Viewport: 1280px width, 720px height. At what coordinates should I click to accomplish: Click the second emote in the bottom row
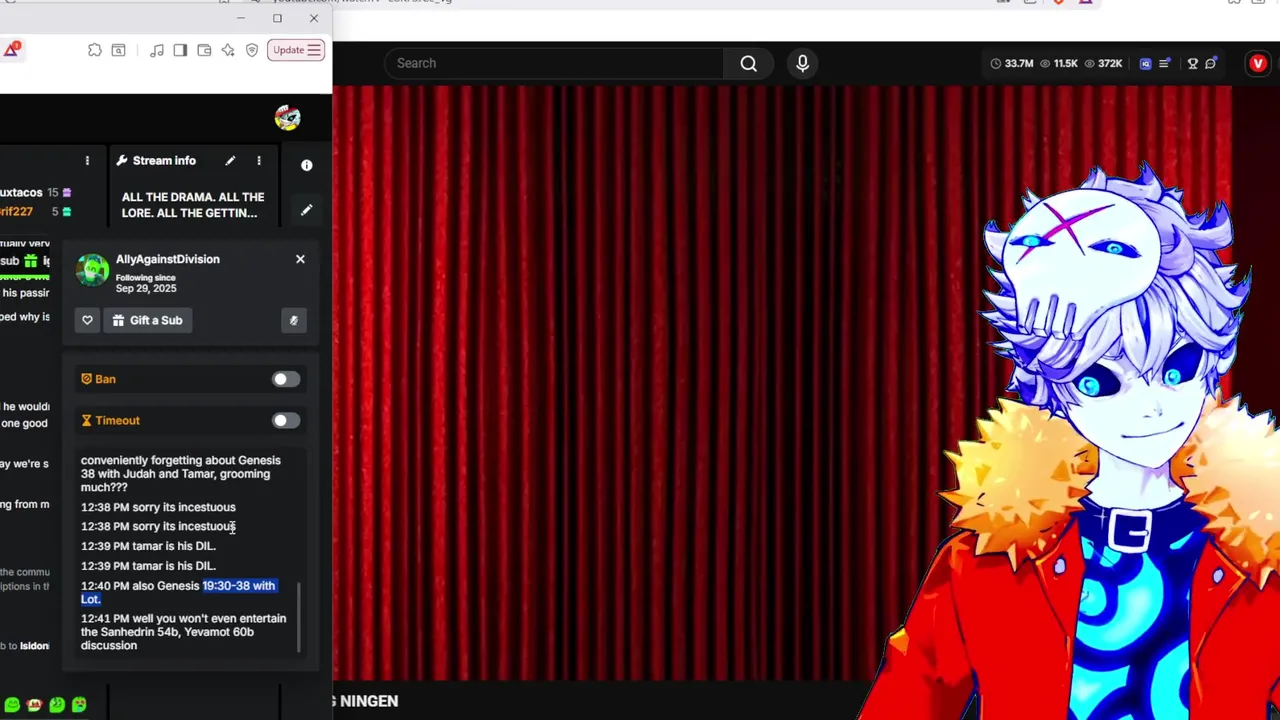[35, 705]
